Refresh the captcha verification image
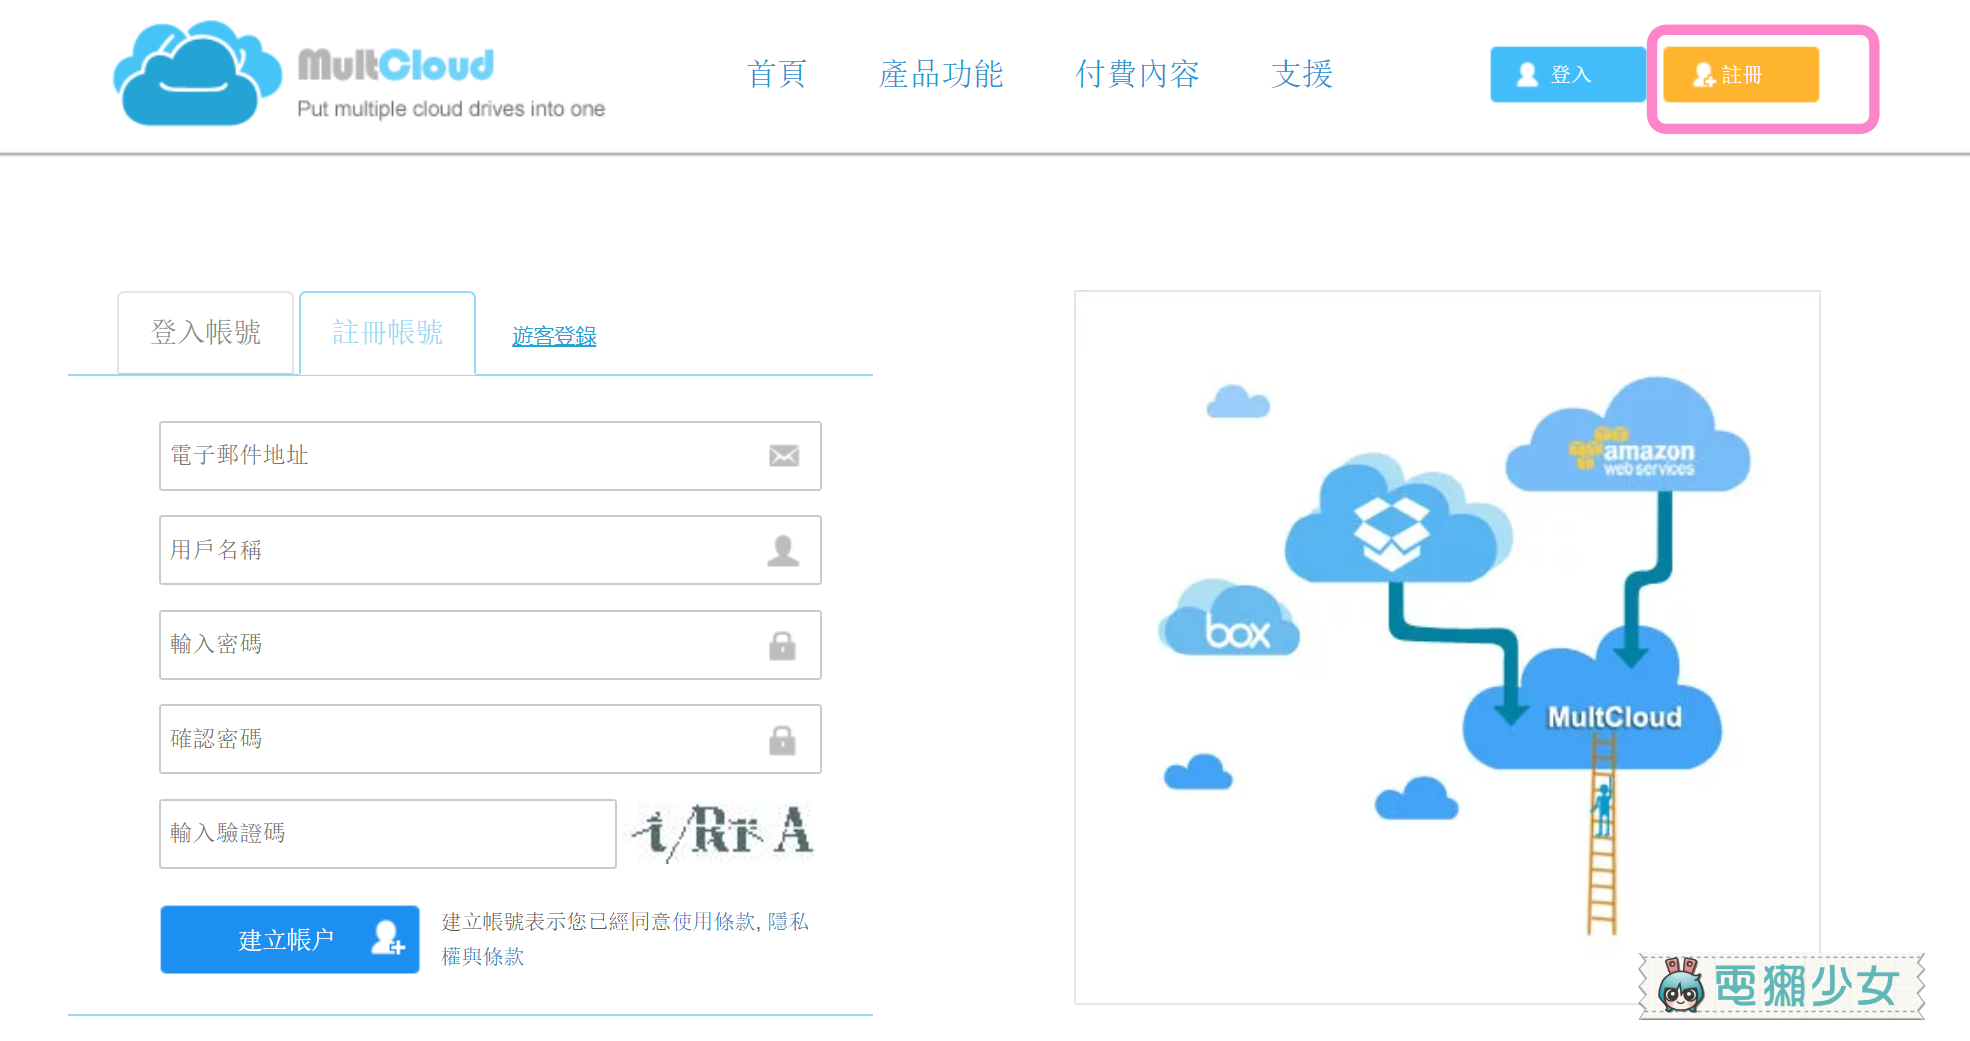The width and height of the screenshot is (1970, 1041). click(724, 832)
